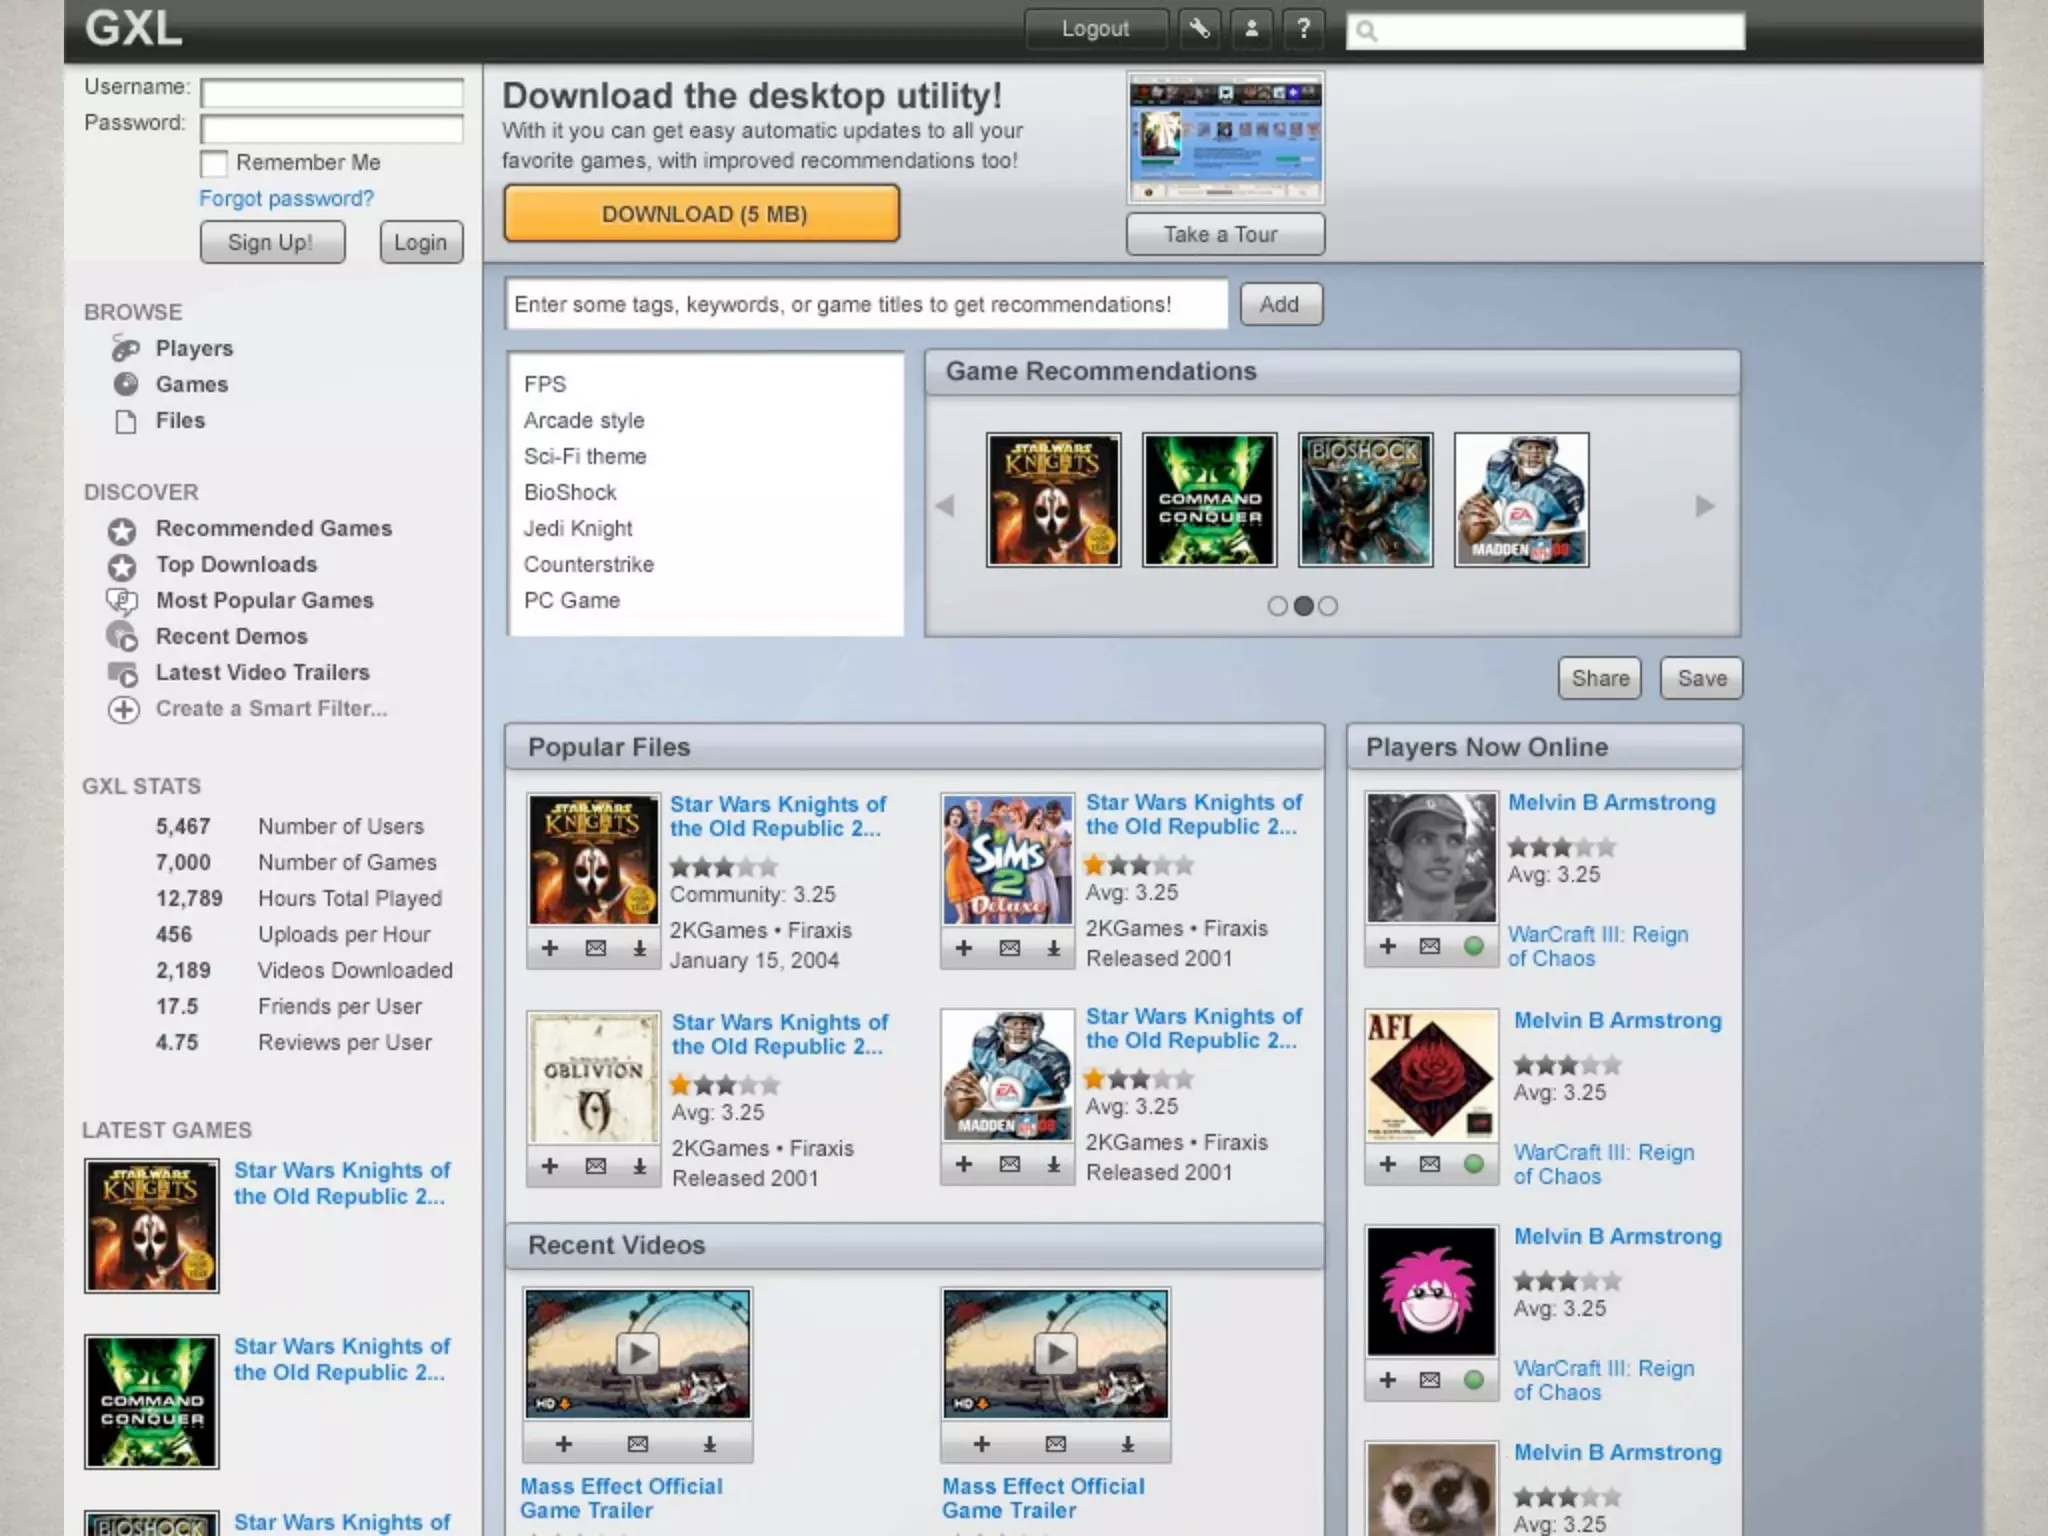
Task: Click download icon under Oblivion popular file
Action: (639, 1166)
